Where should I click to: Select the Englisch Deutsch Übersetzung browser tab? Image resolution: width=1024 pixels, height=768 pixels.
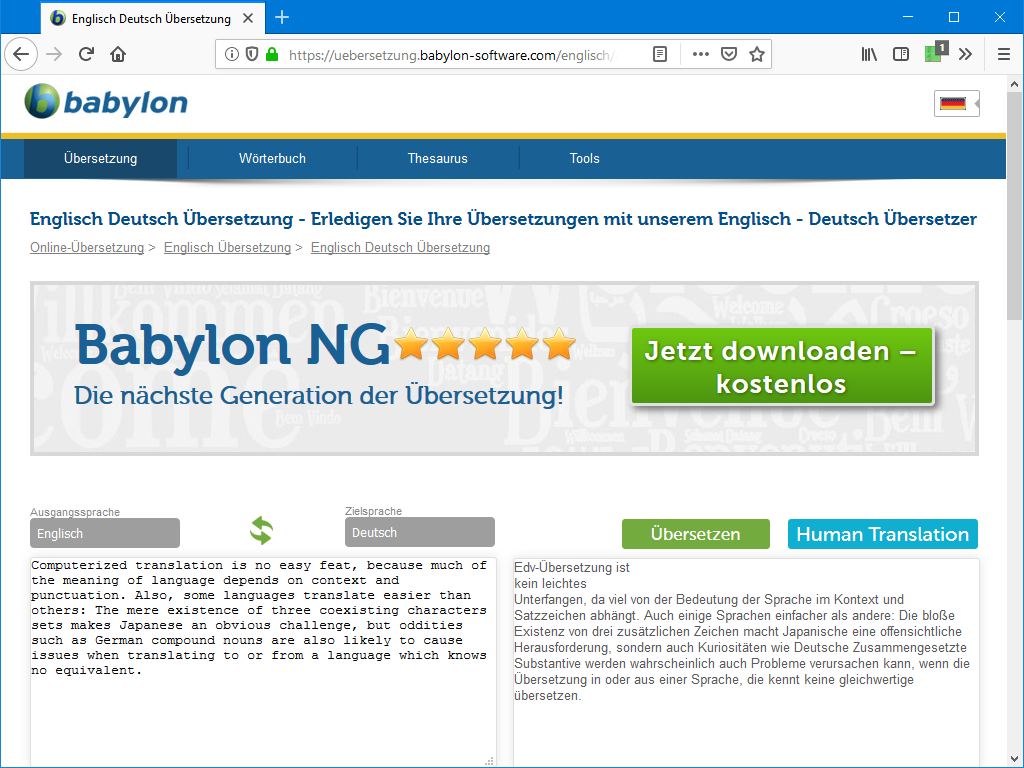tap(153, 18)
